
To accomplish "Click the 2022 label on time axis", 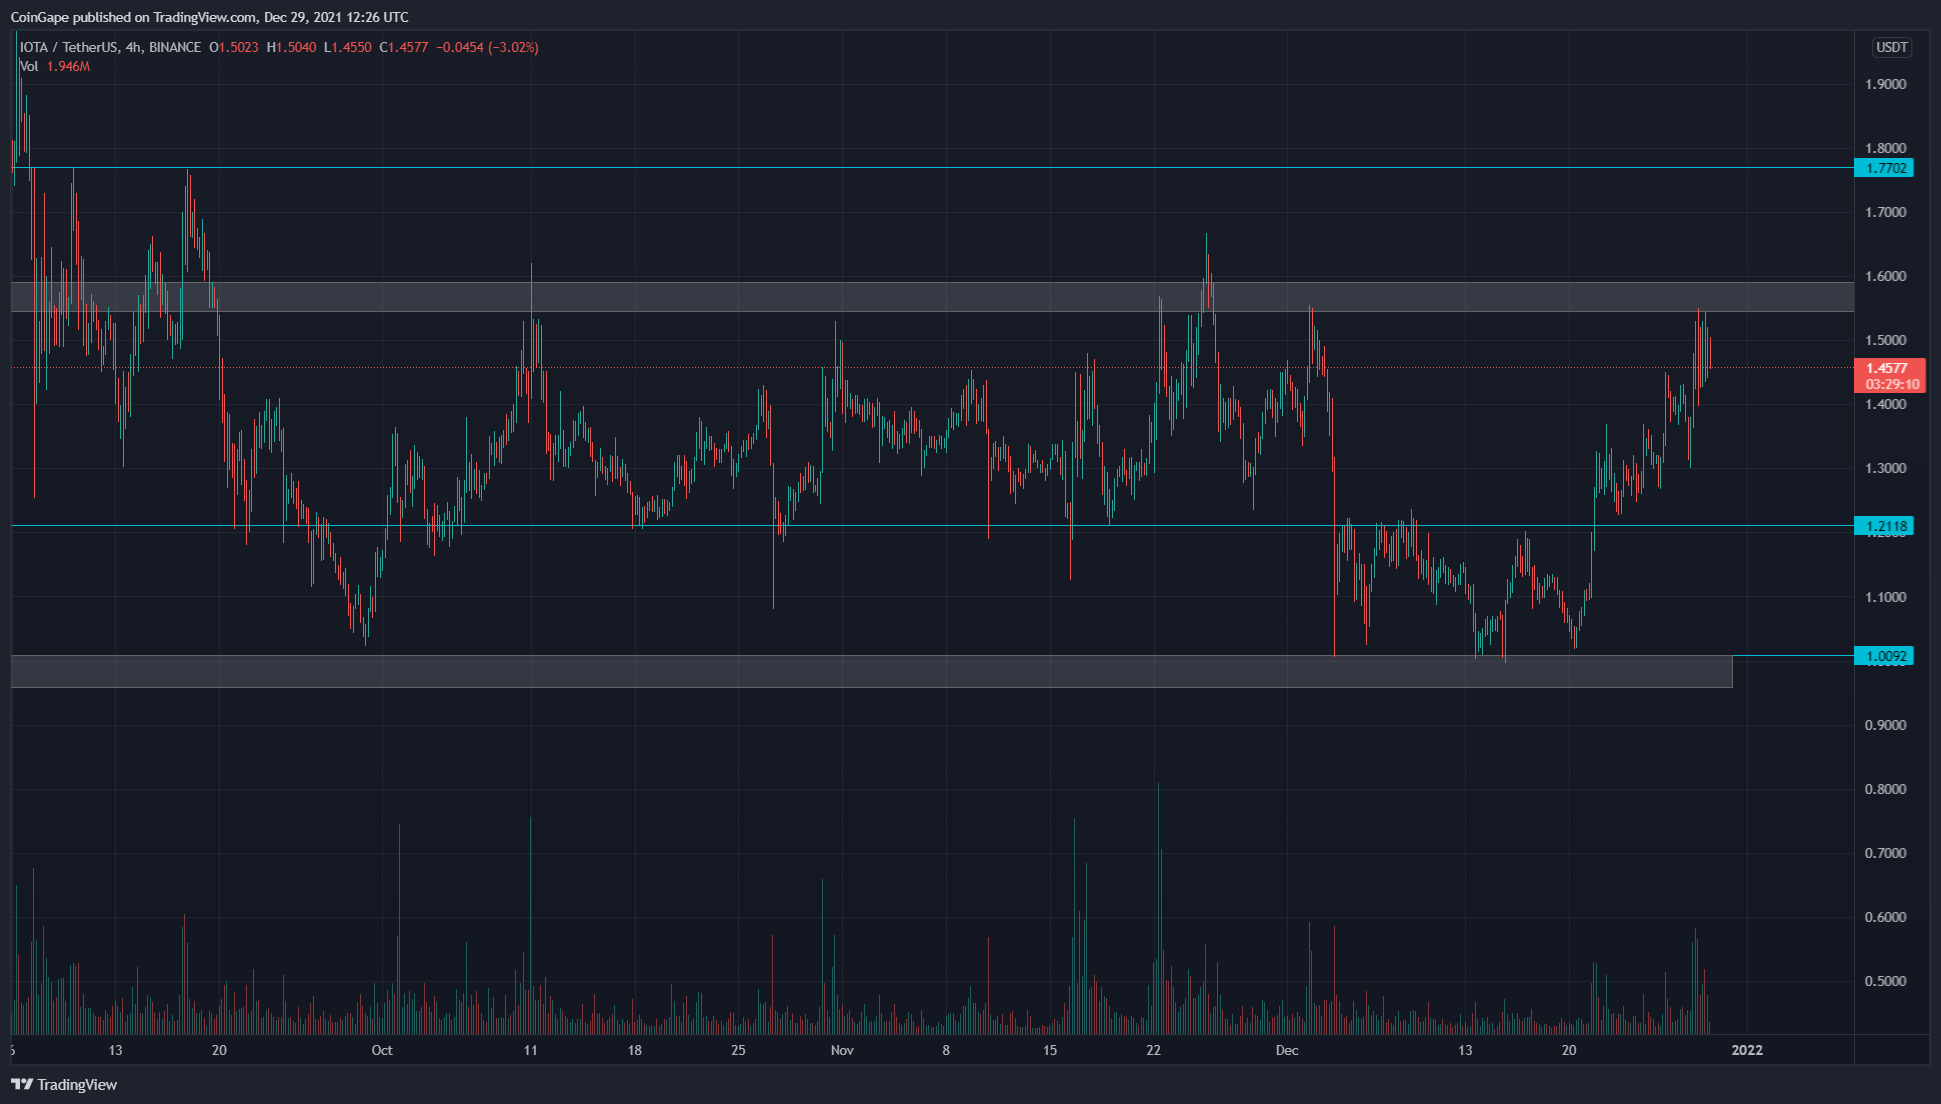I will (1747, 1050).
